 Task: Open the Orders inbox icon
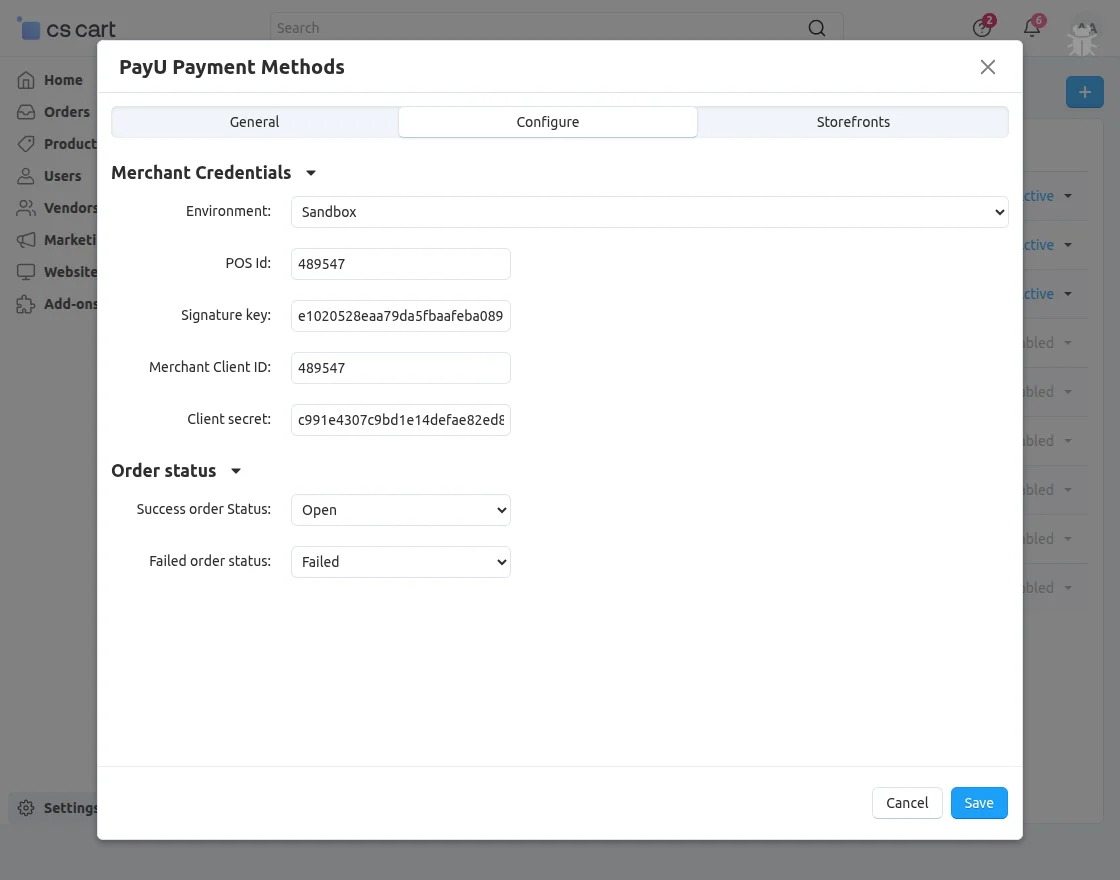coord(26,112)
